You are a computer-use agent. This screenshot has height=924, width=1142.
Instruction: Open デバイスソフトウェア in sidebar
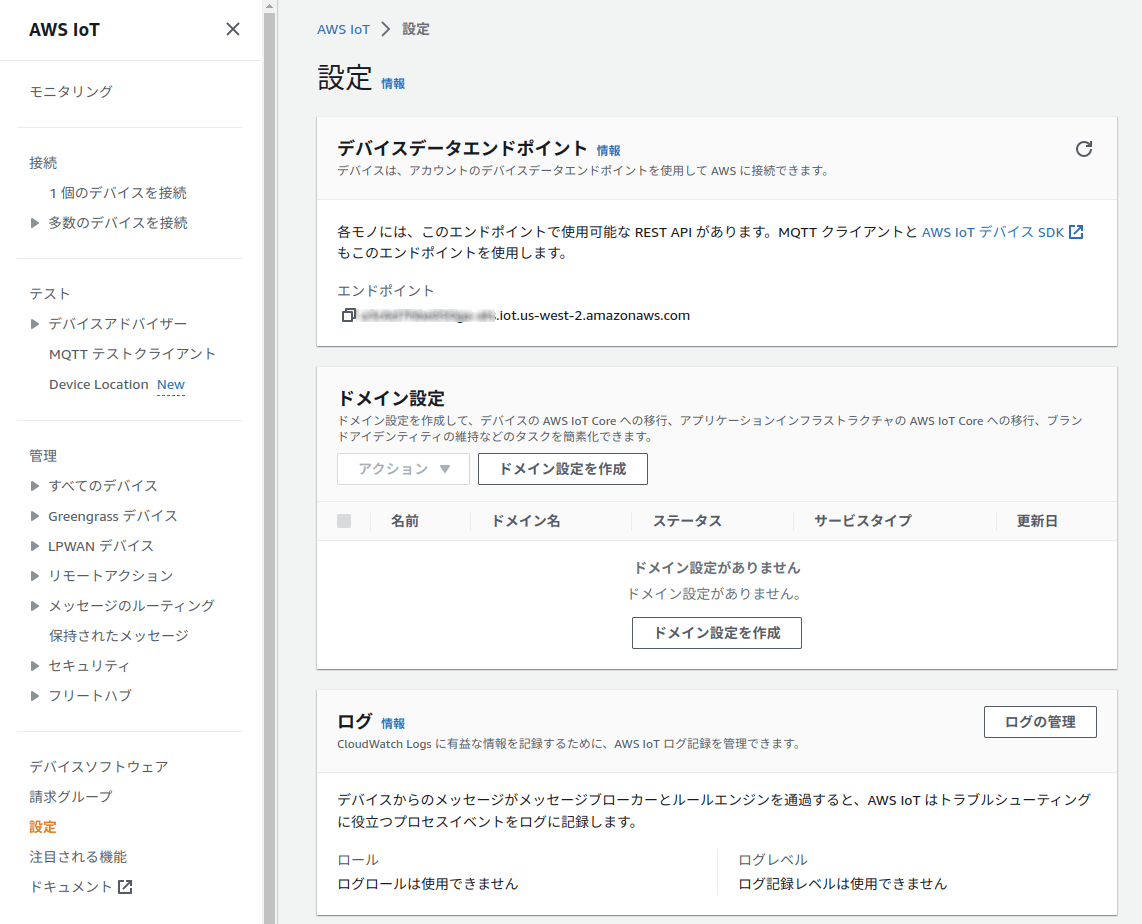98,767
